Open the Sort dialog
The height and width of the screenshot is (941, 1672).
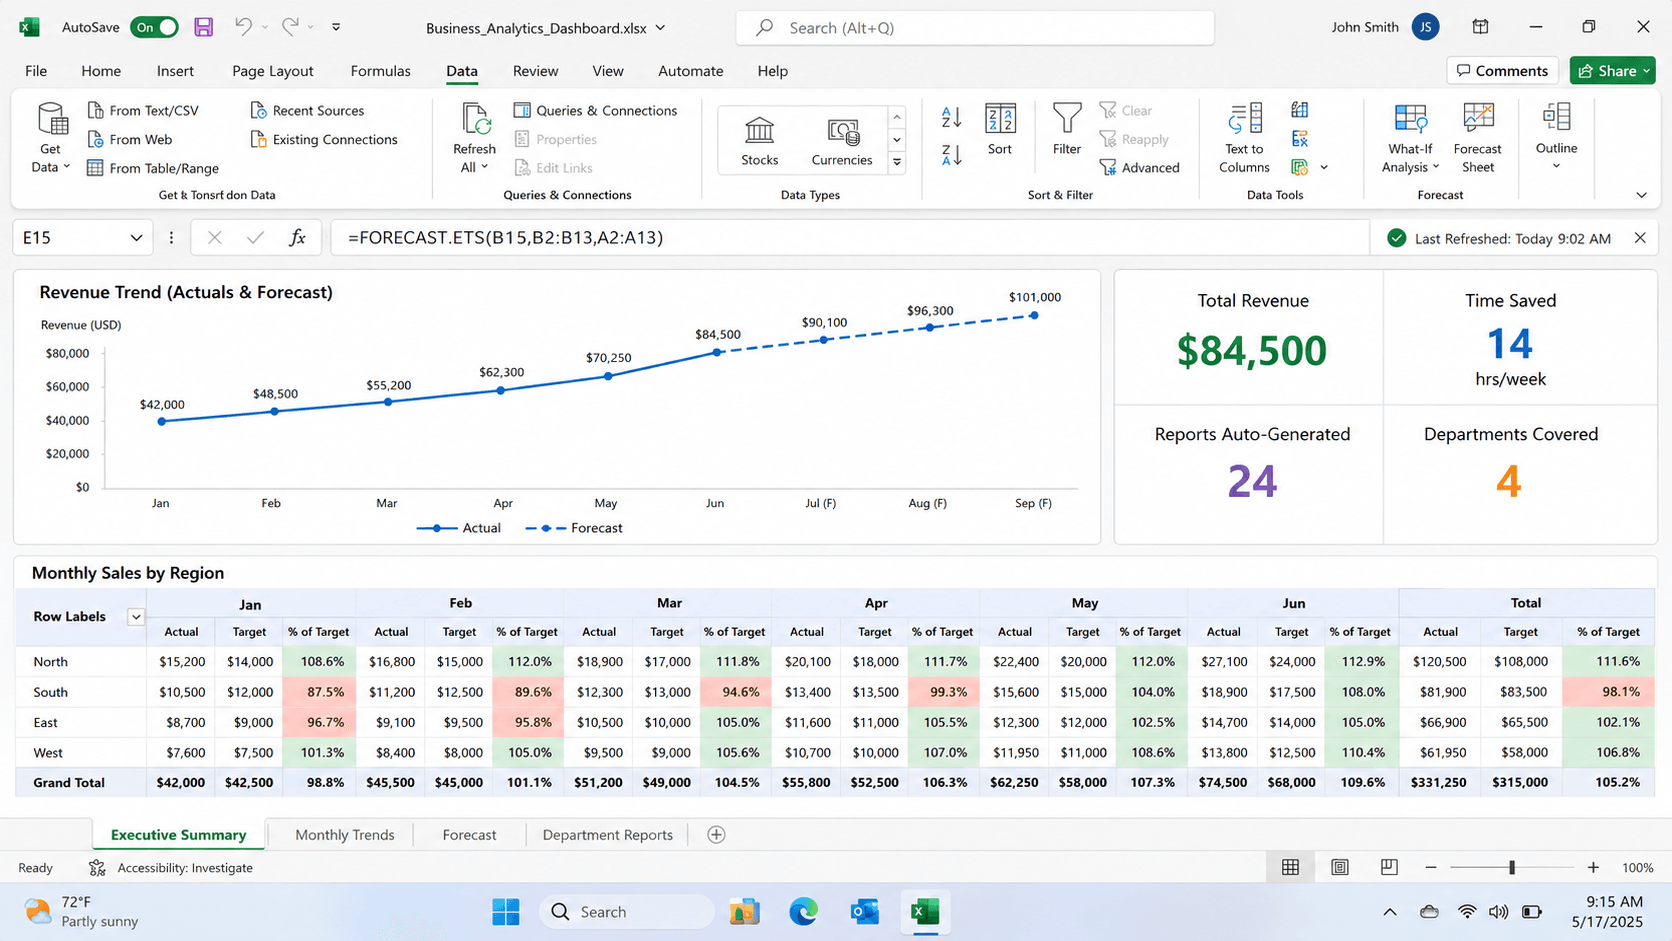[1000, 129]
